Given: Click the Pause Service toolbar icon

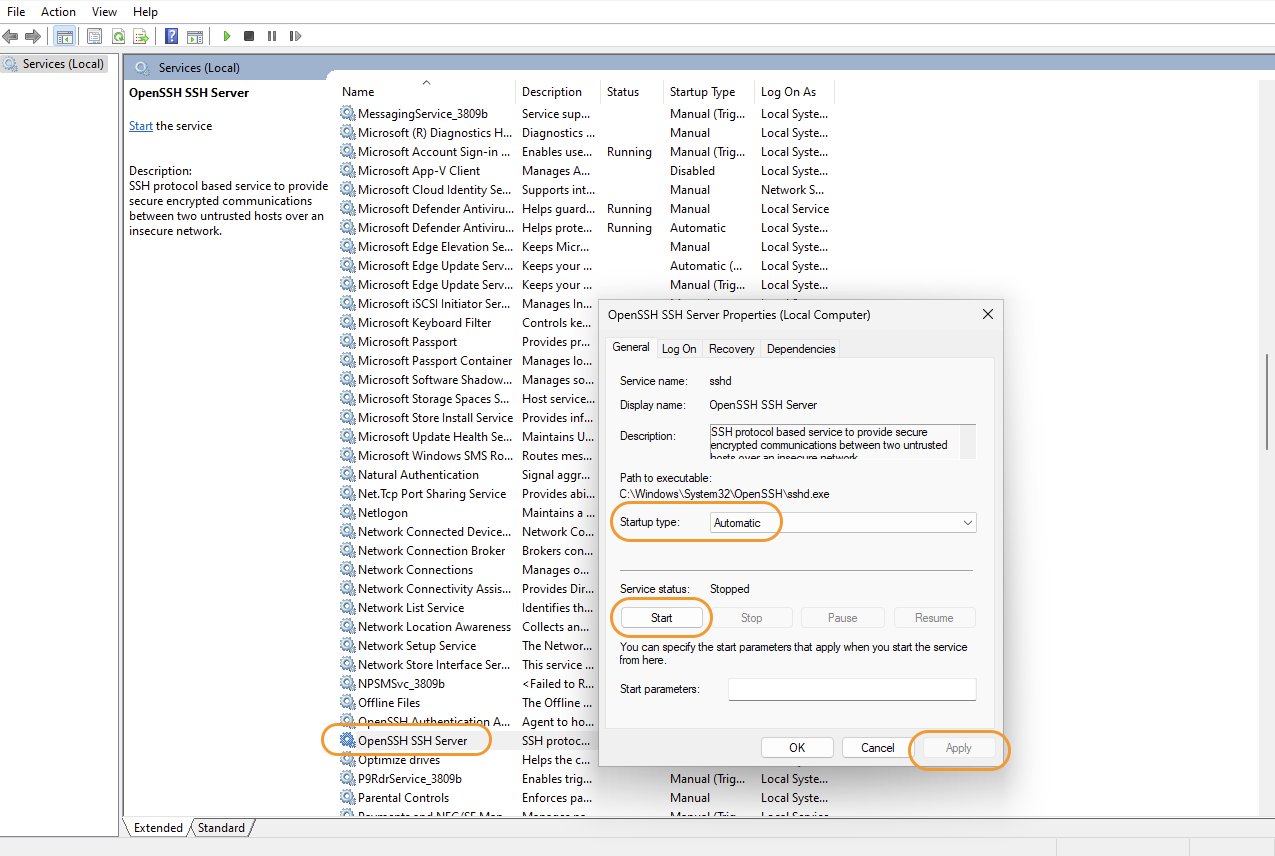Looking at the screenshot, I should (272, 36).
